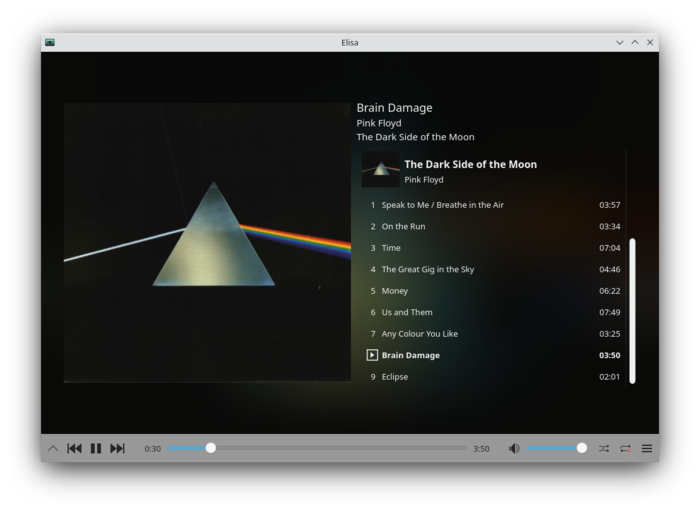700x511 pixels.
Task: Click the Pink Floyd artist label below song title
Action: coord(379,123)
